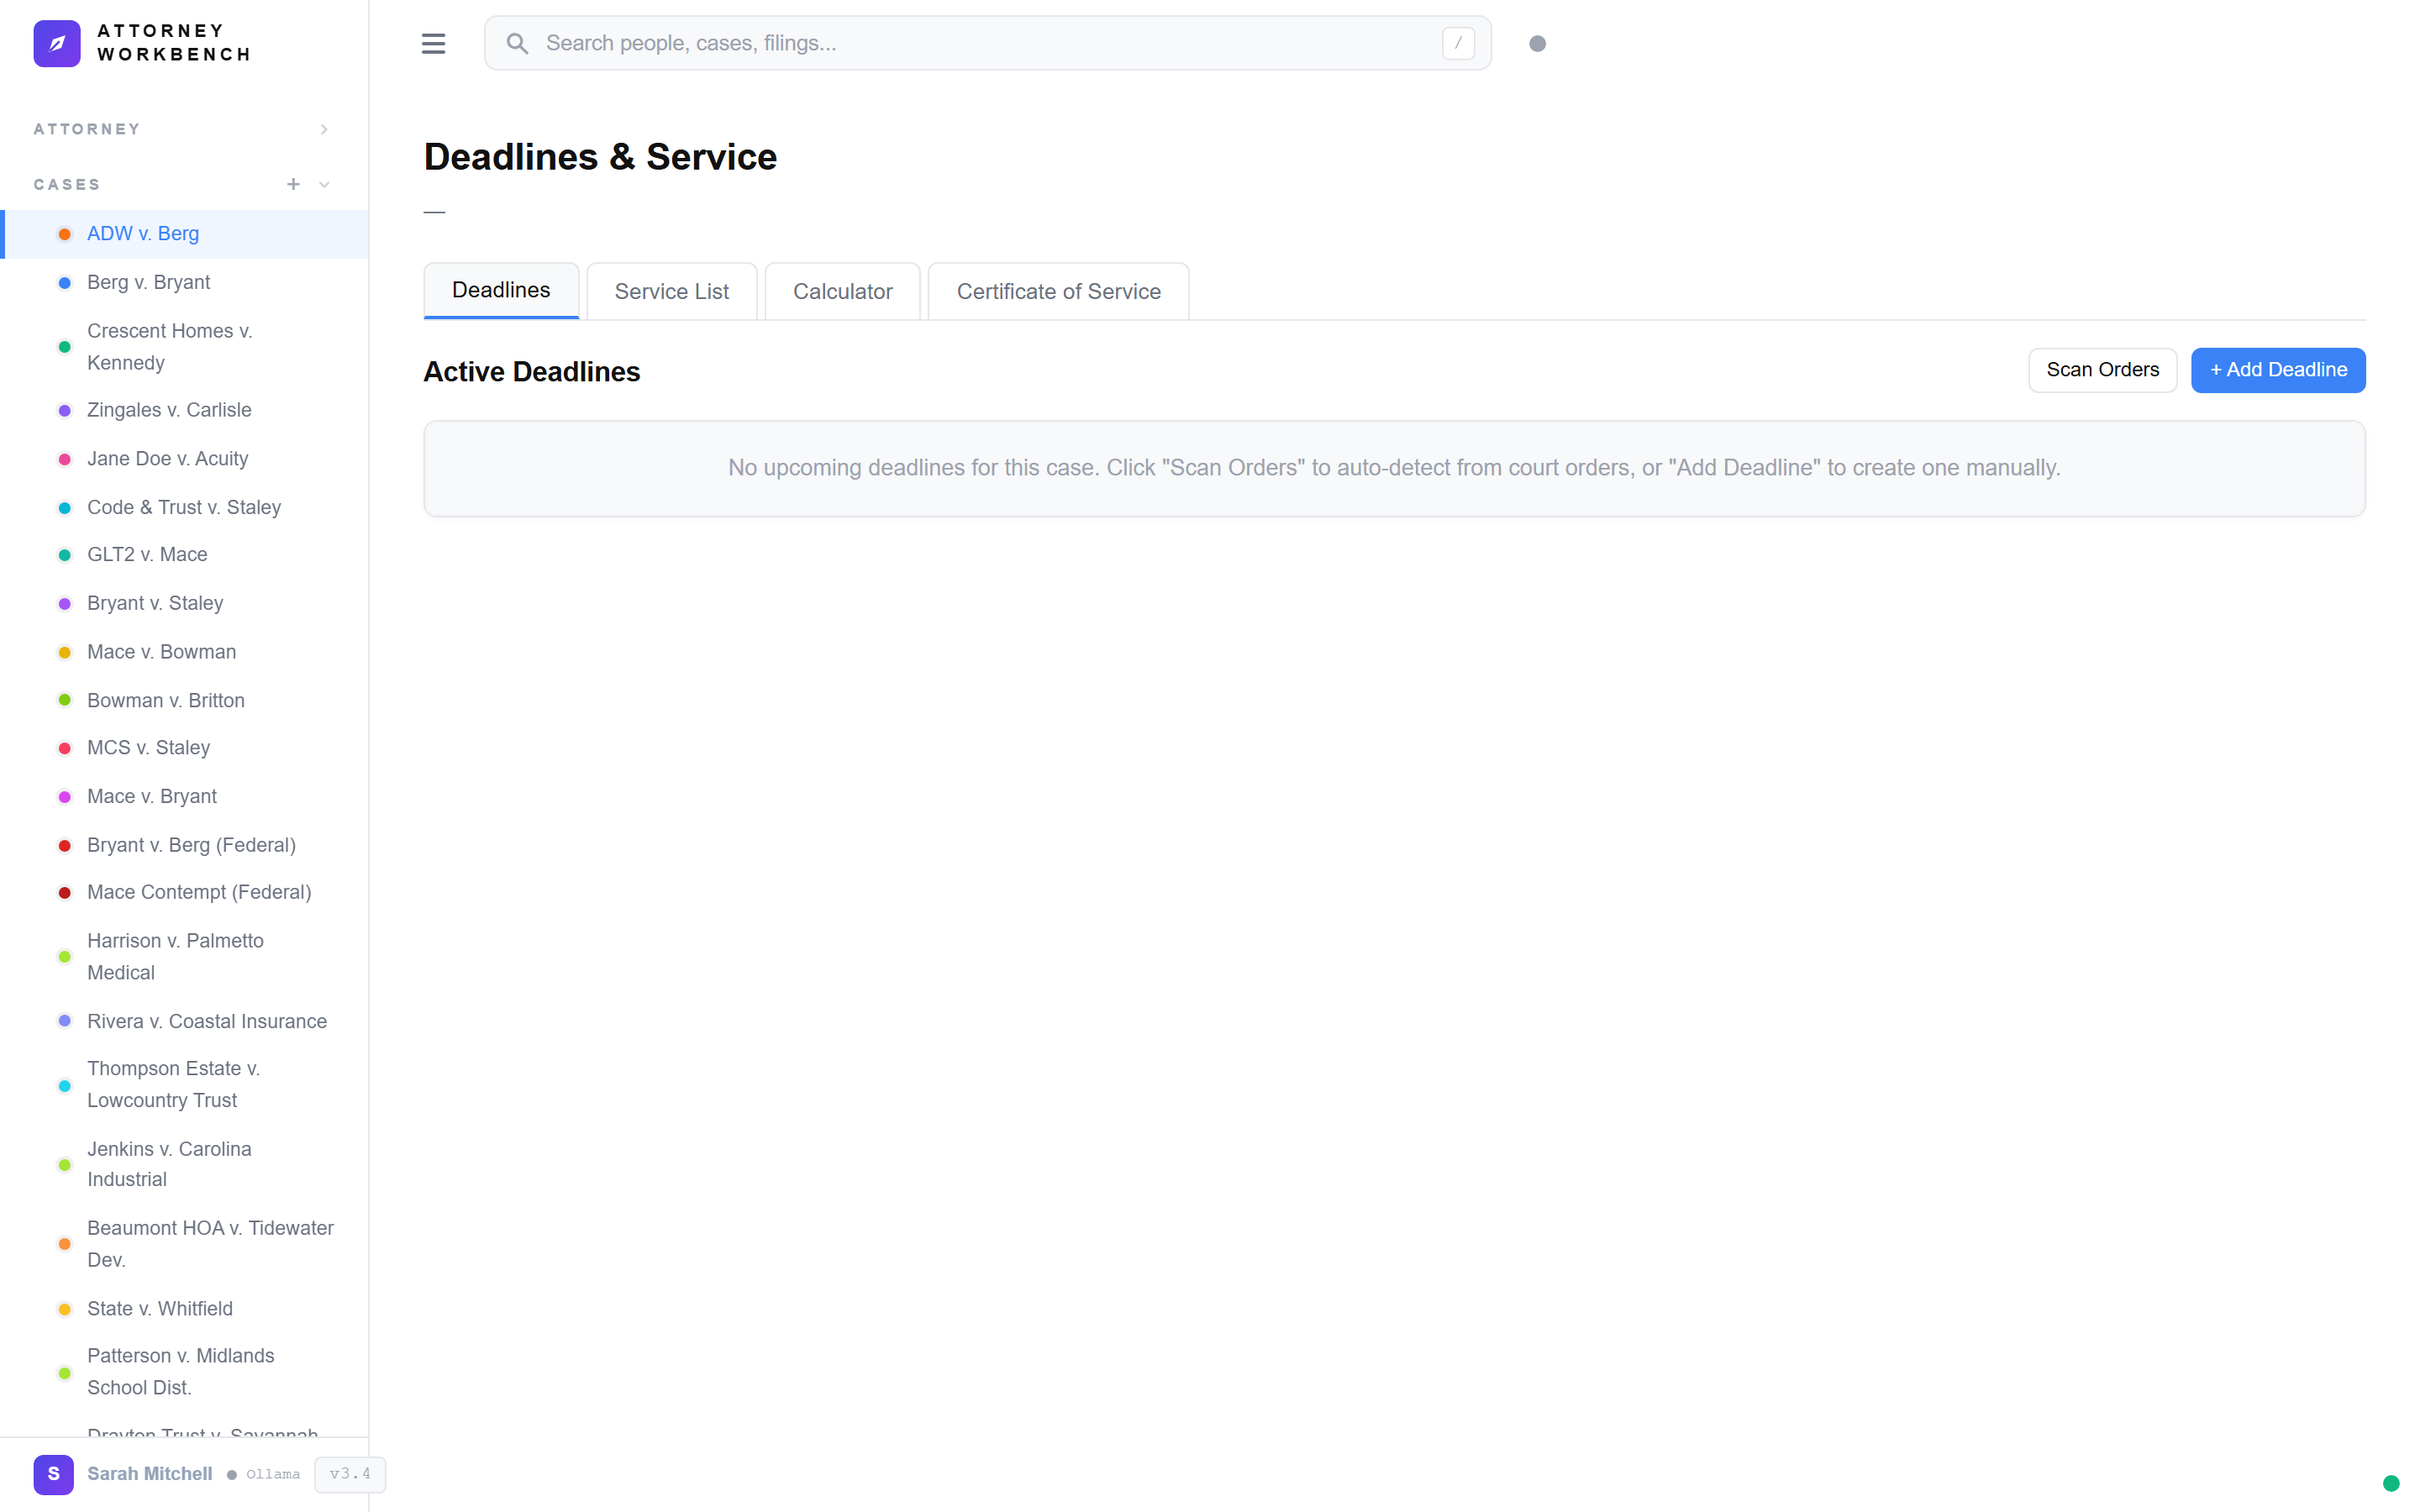Click the orange dot beside ADW v. Berg
Viewport: 2420px width, 1512px height.
(64, 233)
